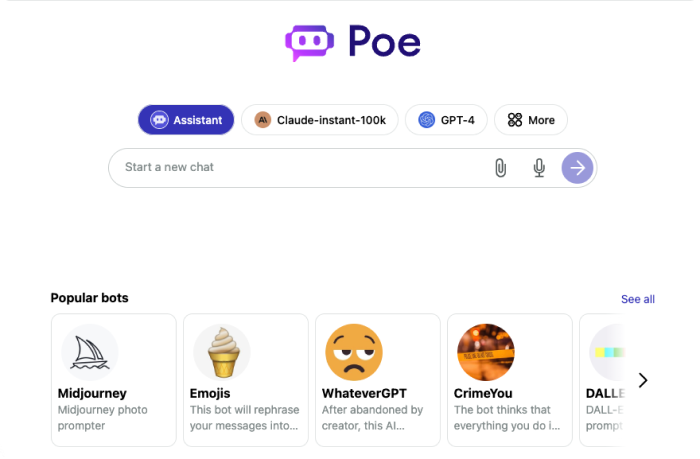Image resolution: width=700 pixels, height=459 pixels.
Task: Focus the Start a new chat field
Action: [x=299, y=168]
